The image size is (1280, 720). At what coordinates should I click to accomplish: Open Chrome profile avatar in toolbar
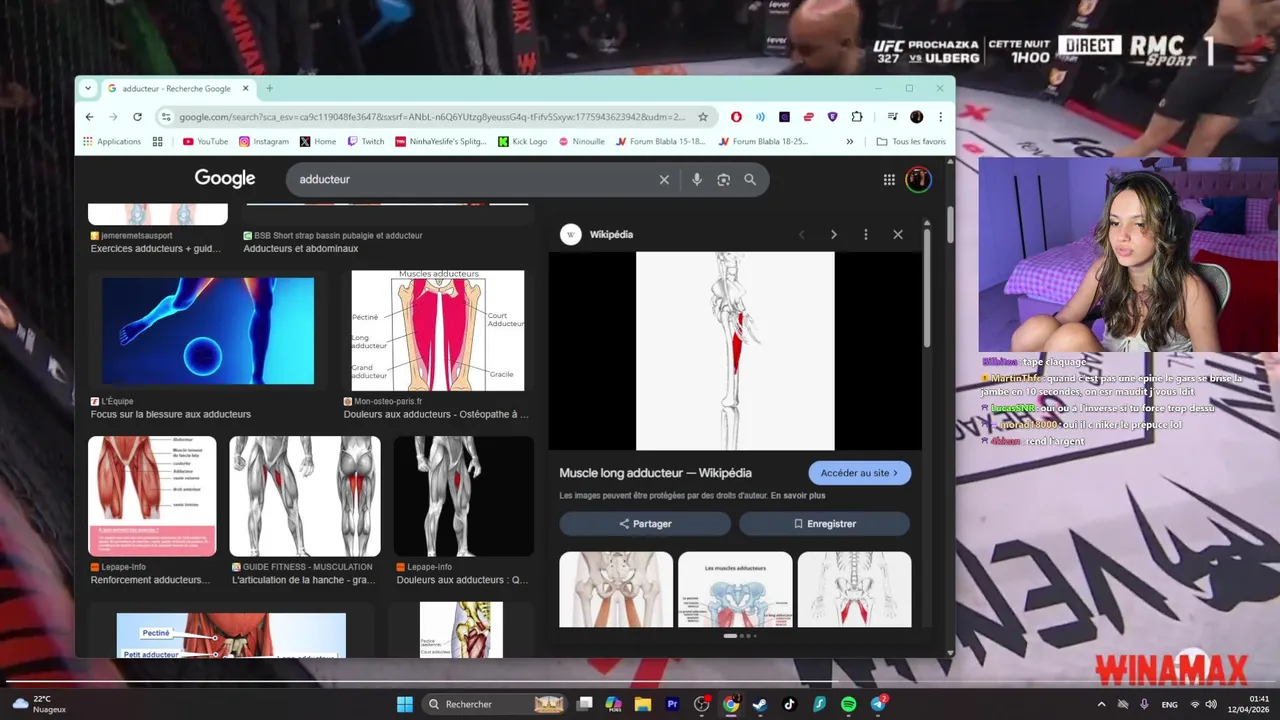(x=917, y=117)
